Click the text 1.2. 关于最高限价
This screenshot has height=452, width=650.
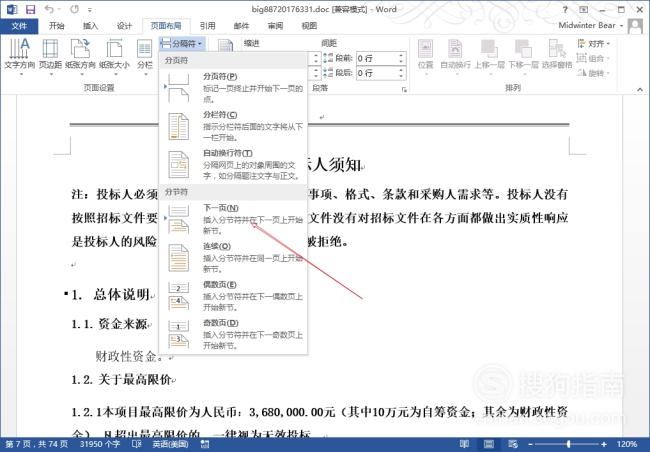click(x=121, y=379)
